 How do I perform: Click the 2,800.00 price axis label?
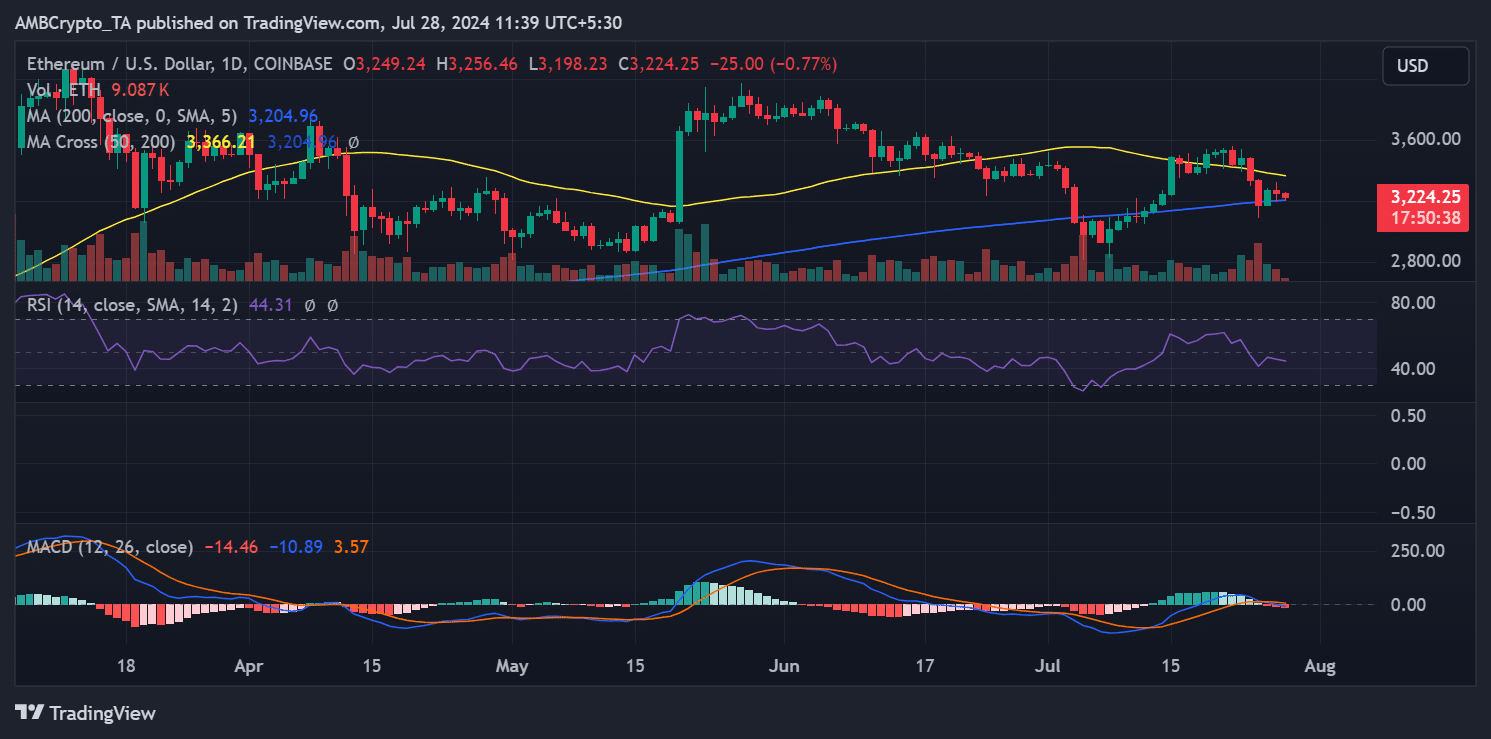point(1426,261)
